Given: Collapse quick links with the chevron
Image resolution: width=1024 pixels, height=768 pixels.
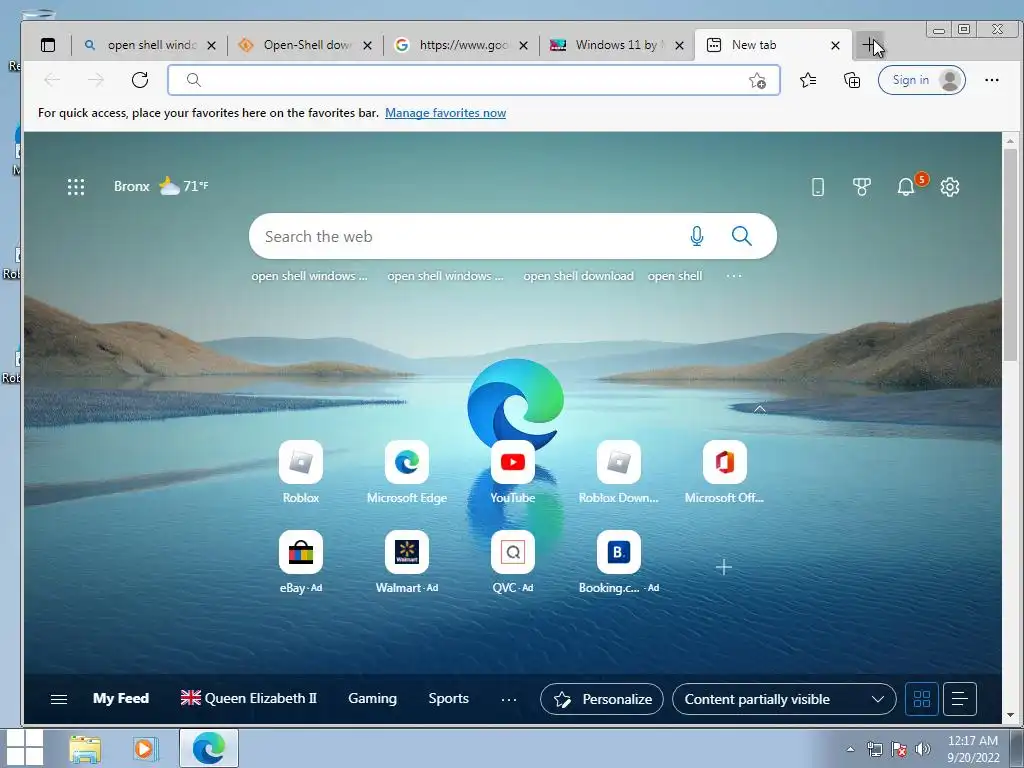Looking at the screenshot, I should click(760, 409).
